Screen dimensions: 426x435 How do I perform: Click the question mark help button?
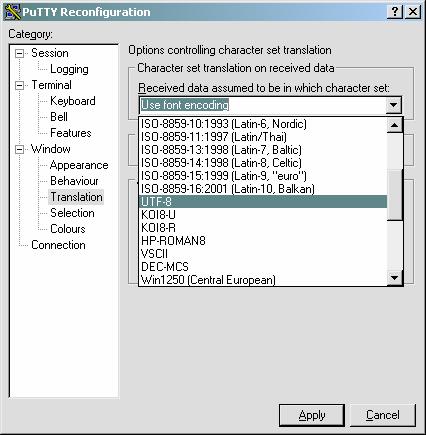tap(395, 12)
